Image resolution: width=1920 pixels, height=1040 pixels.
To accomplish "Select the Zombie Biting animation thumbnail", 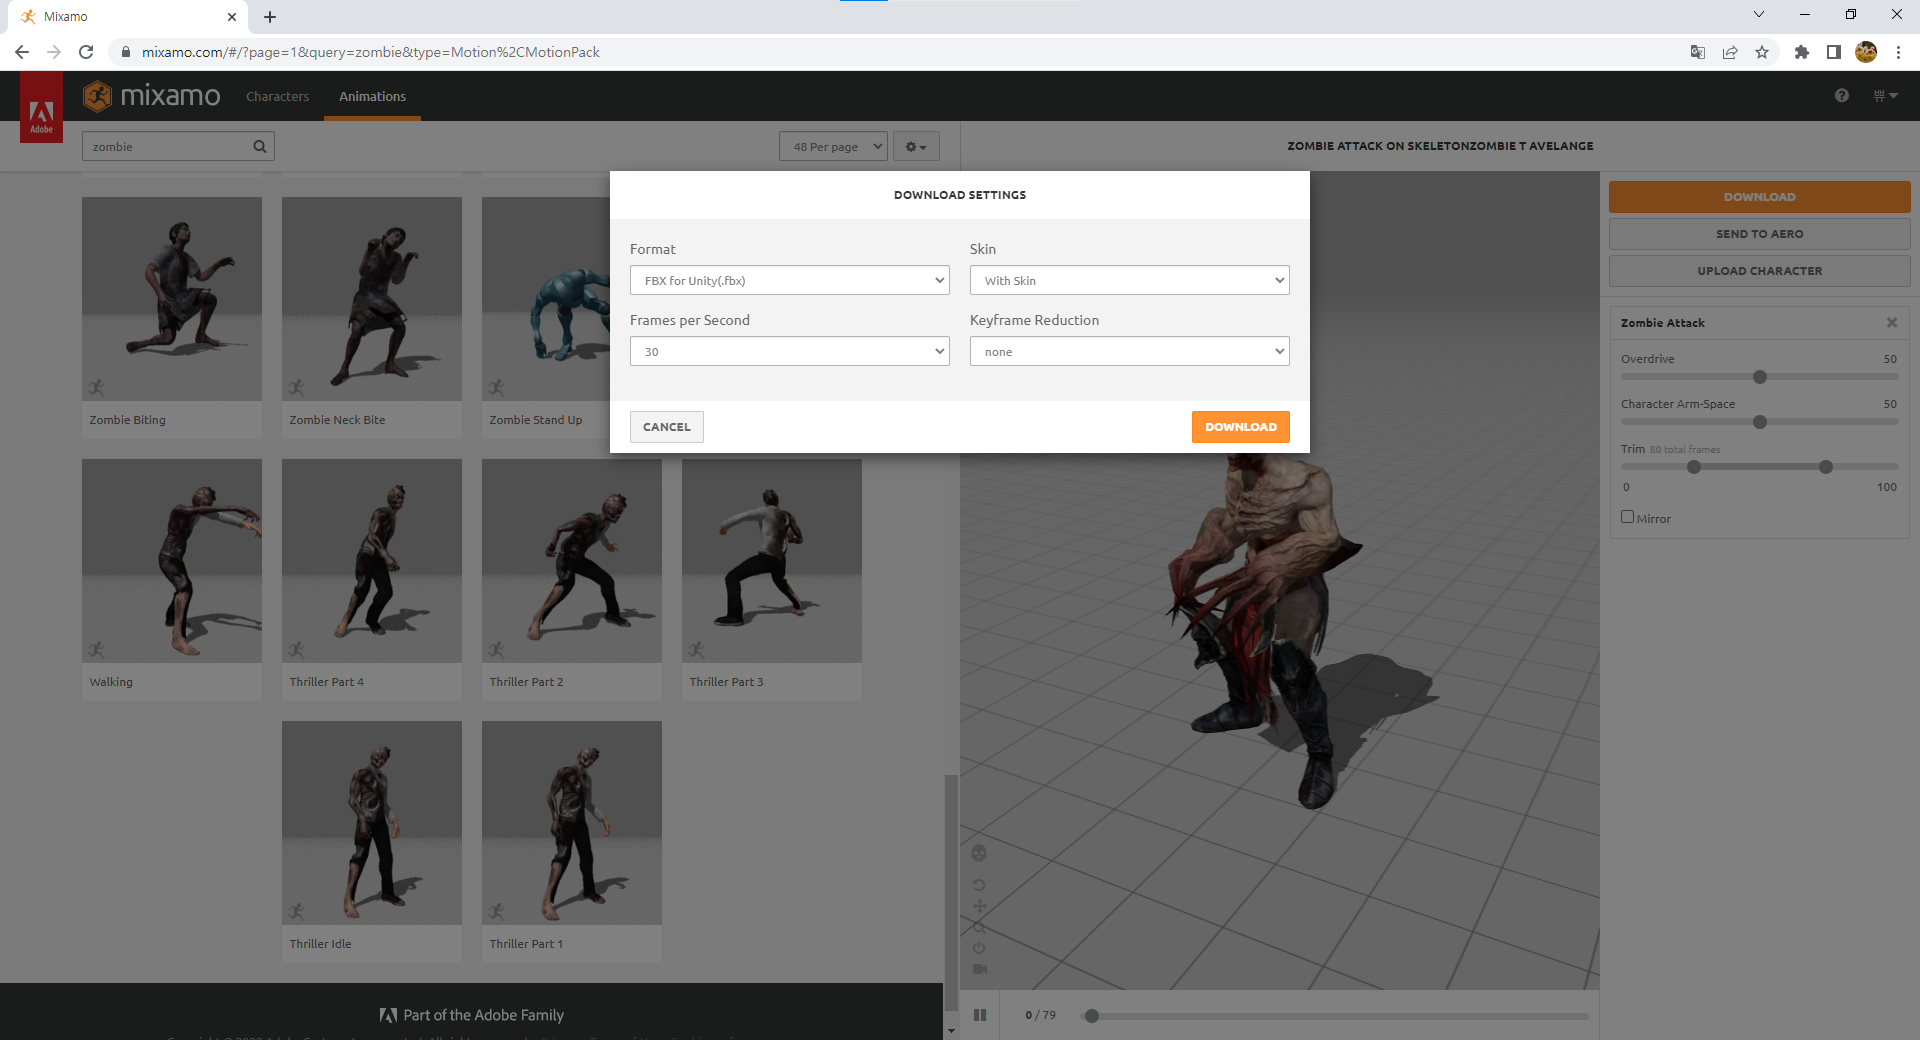I will click(172, 299).
